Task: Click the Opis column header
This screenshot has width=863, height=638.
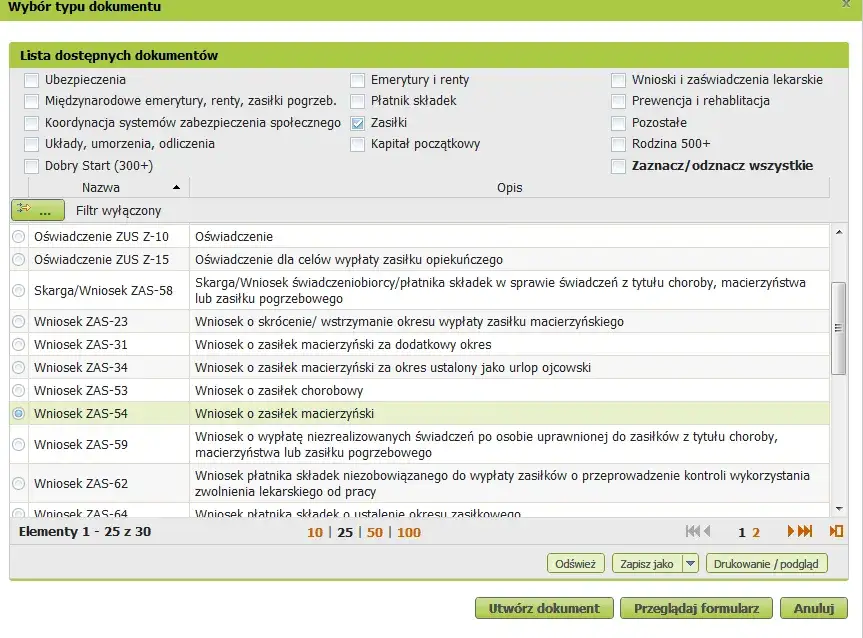Action: coord(509,187)
